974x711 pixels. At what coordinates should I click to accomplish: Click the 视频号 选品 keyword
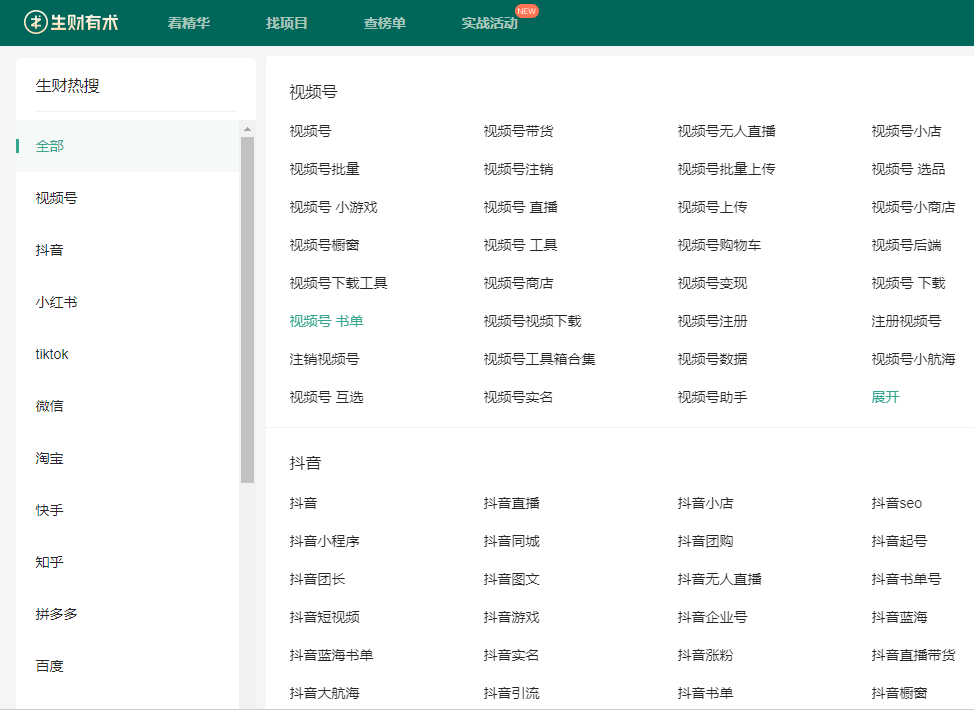tap(908, 169)
